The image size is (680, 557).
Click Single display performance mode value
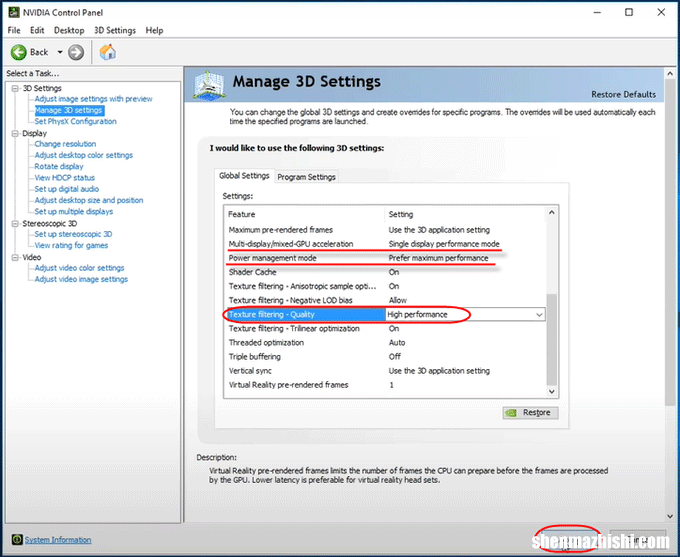click(x=444, y=244)
